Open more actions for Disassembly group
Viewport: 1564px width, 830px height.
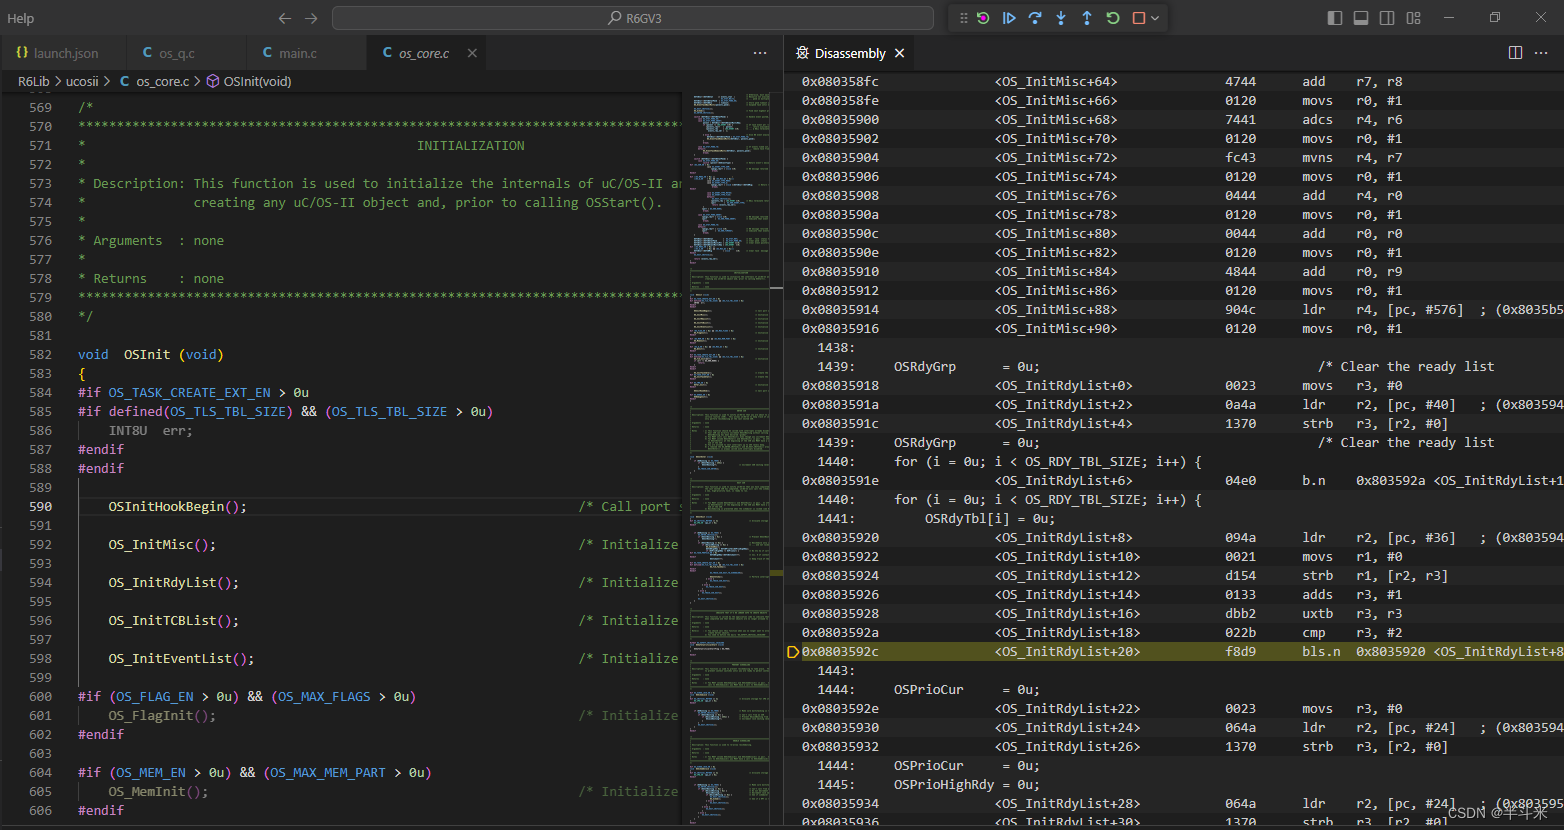[1542, 53]
